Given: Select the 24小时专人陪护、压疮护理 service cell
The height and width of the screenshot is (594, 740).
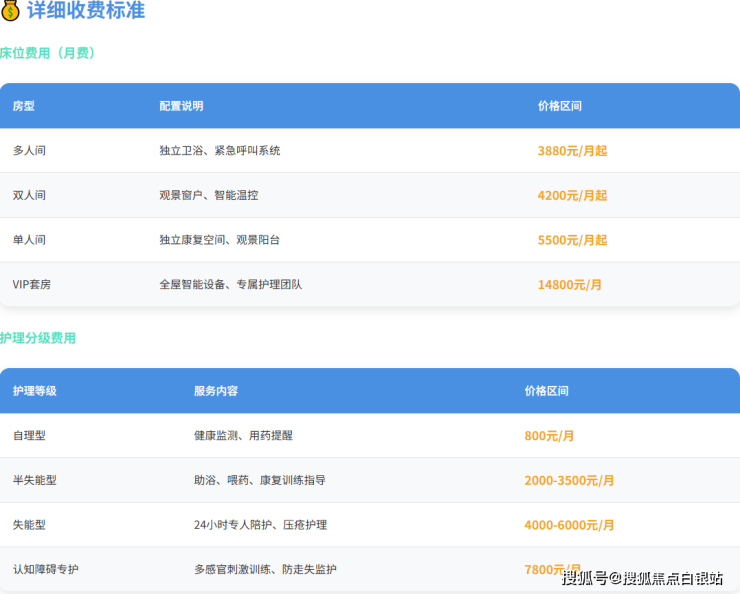Looking at the screenshot, I should pyautogui.click(x=260, y=525).
